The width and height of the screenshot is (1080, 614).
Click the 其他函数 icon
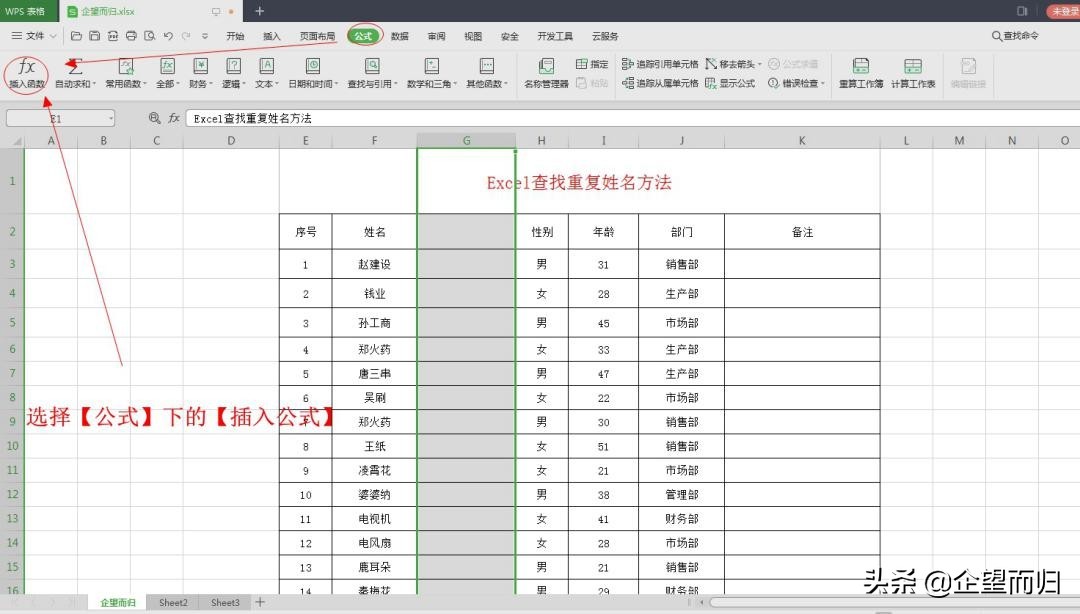coord(486,67)
